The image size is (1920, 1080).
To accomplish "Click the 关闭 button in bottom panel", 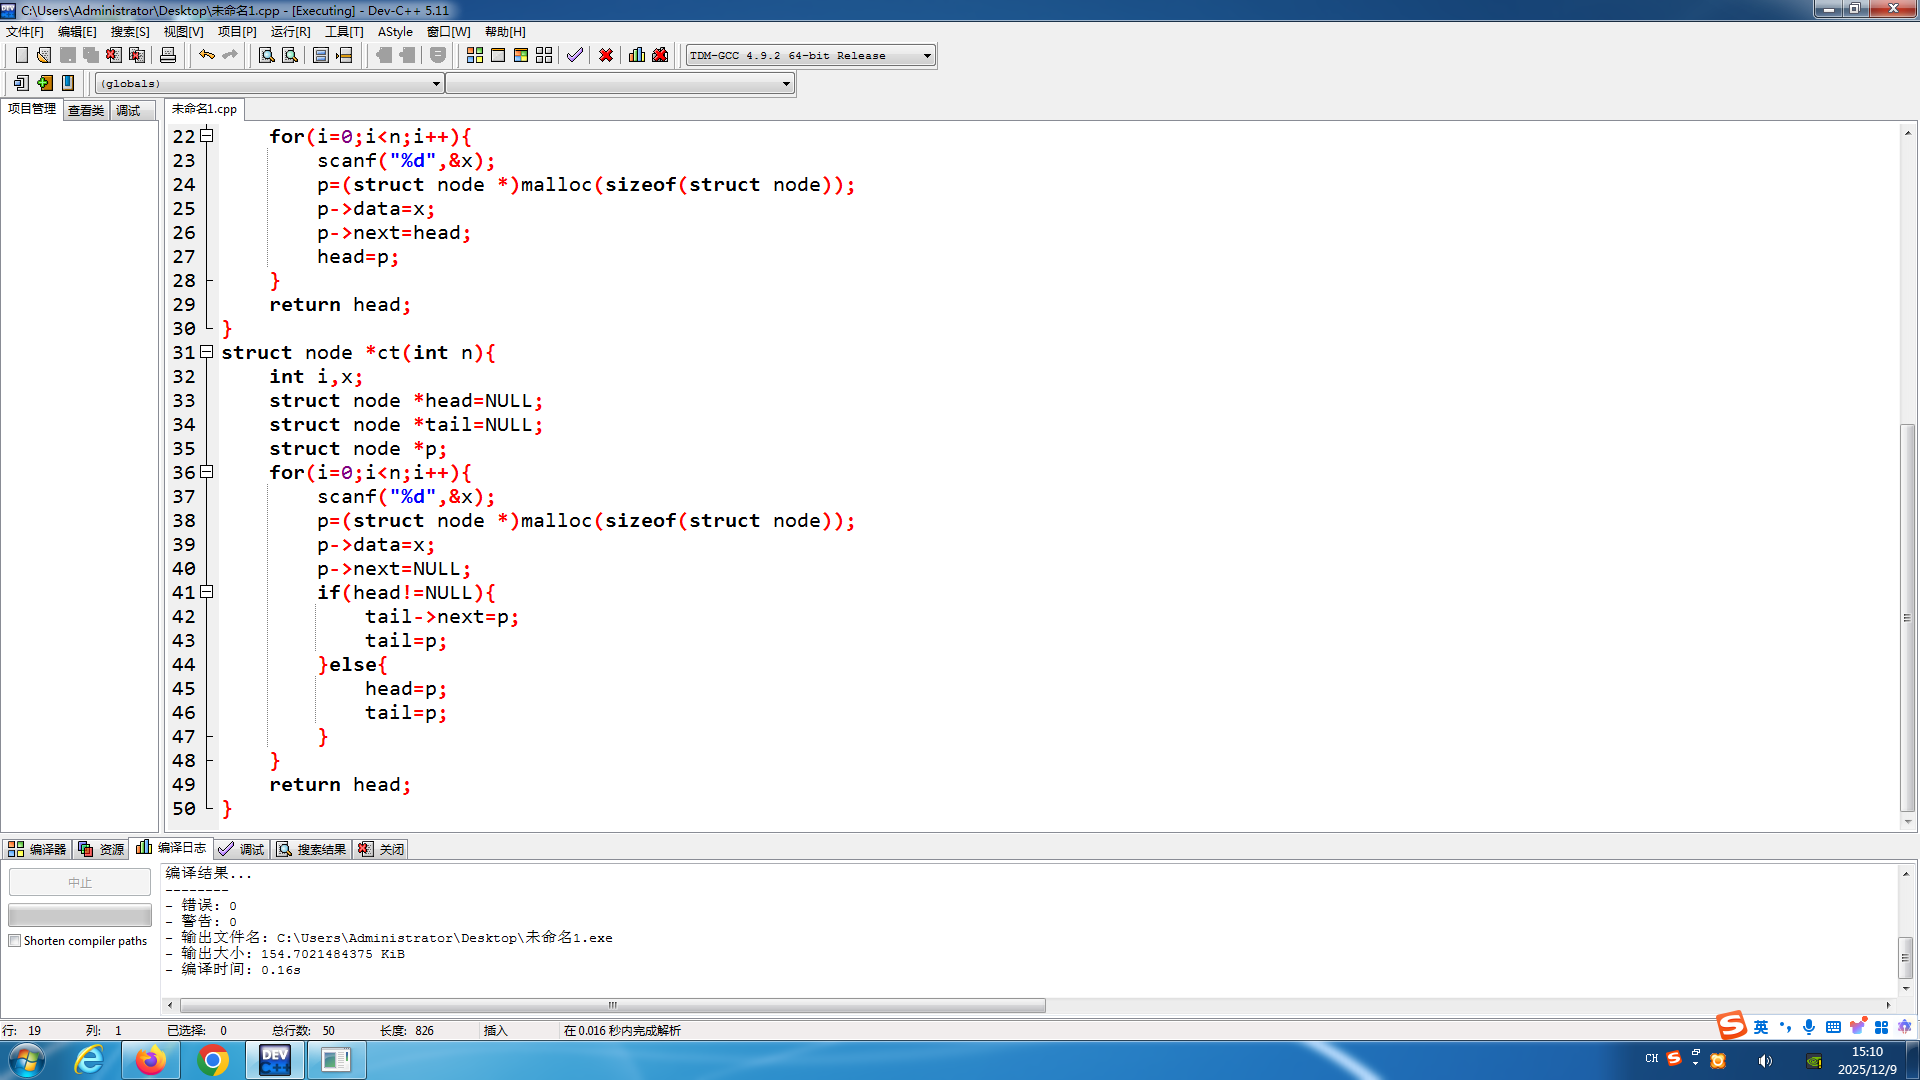I will [382, 849].
